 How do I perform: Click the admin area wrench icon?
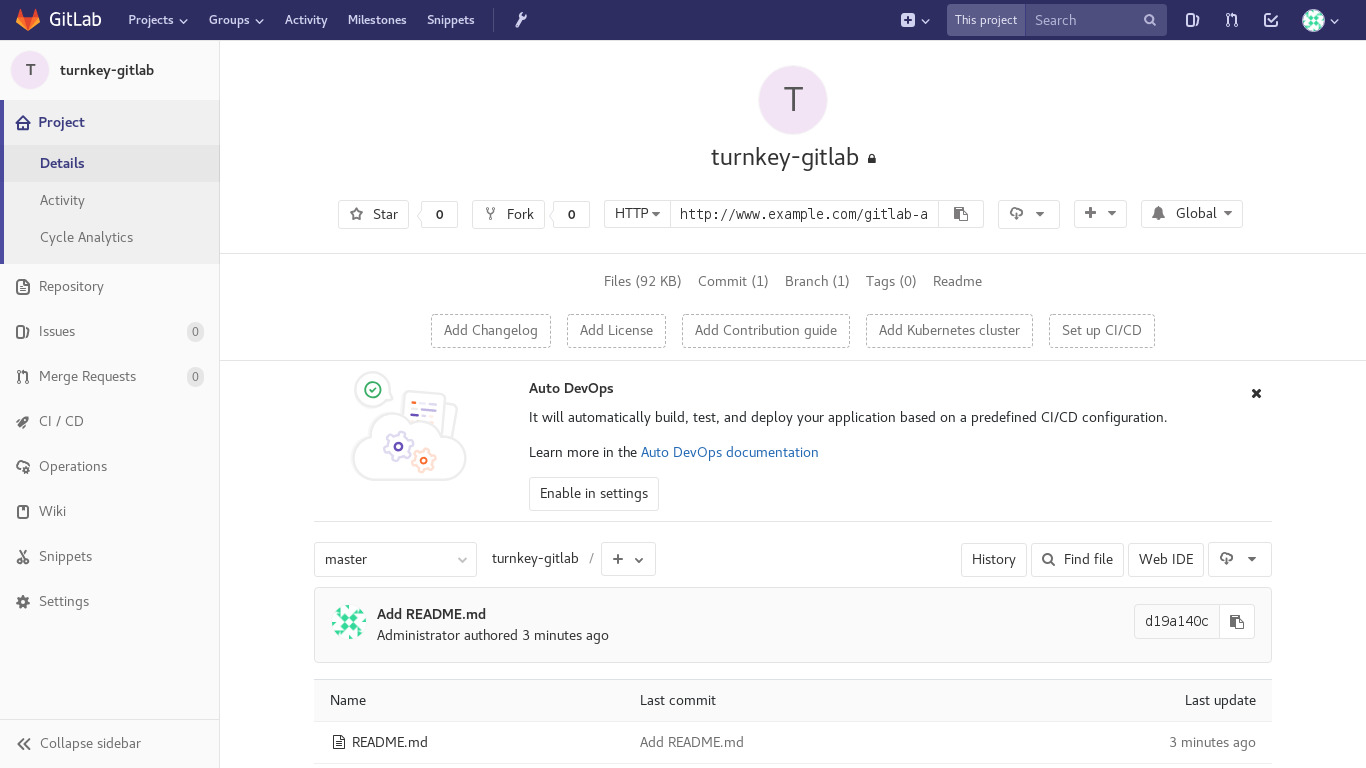click(x=521, y=20)
